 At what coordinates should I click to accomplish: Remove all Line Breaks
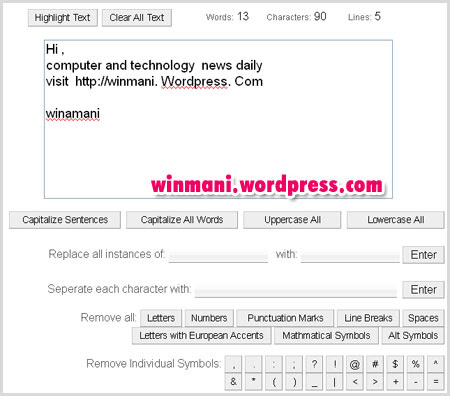pyautogui.click(x=368, y=318)
